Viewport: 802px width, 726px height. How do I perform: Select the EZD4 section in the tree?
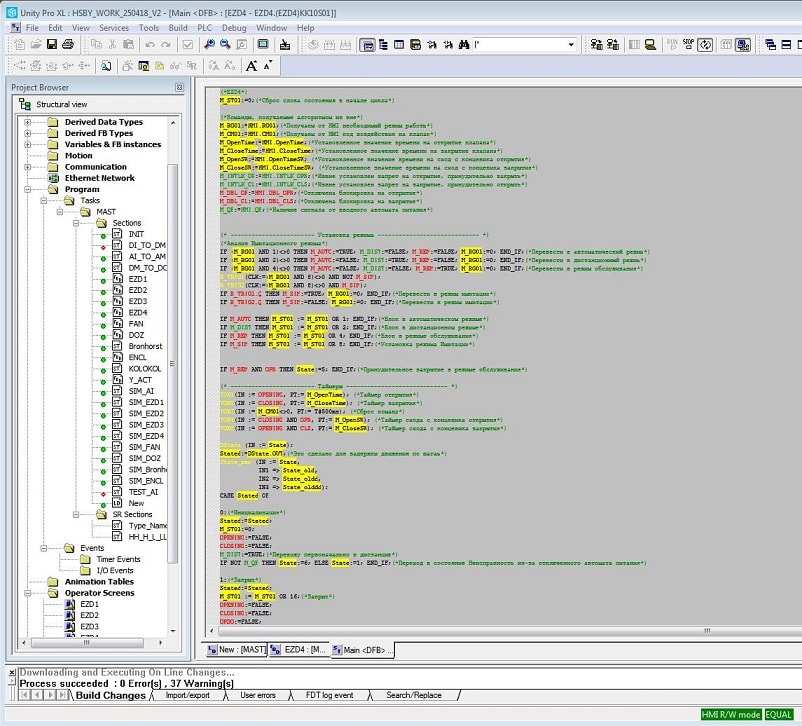[138, 313]
